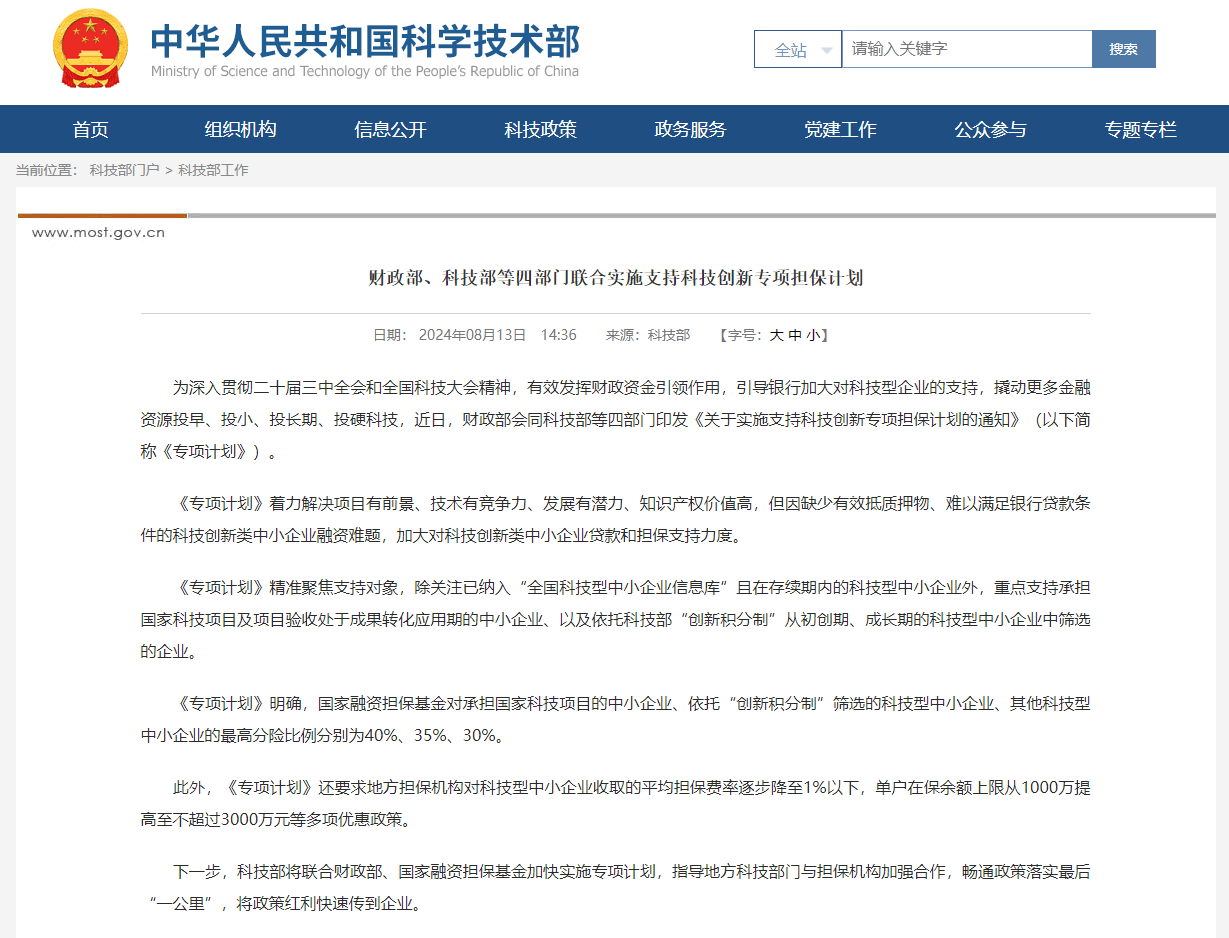Screen dimensions: 1229x938
Task: Click the time text 14:36
Action: pyautogui.click(x=559, y=335)
